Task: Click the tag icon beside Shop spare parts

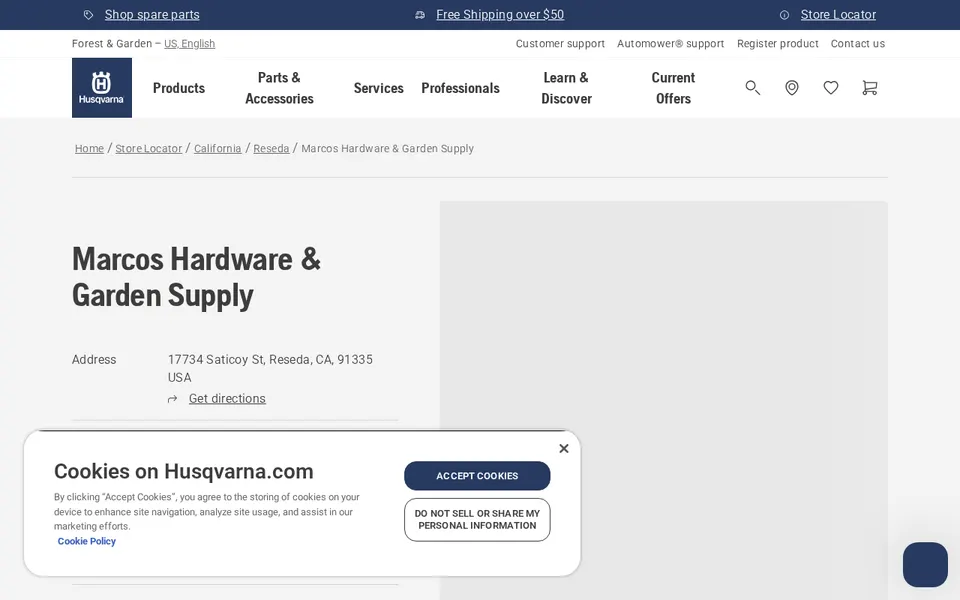Action: tap(89, 15)
